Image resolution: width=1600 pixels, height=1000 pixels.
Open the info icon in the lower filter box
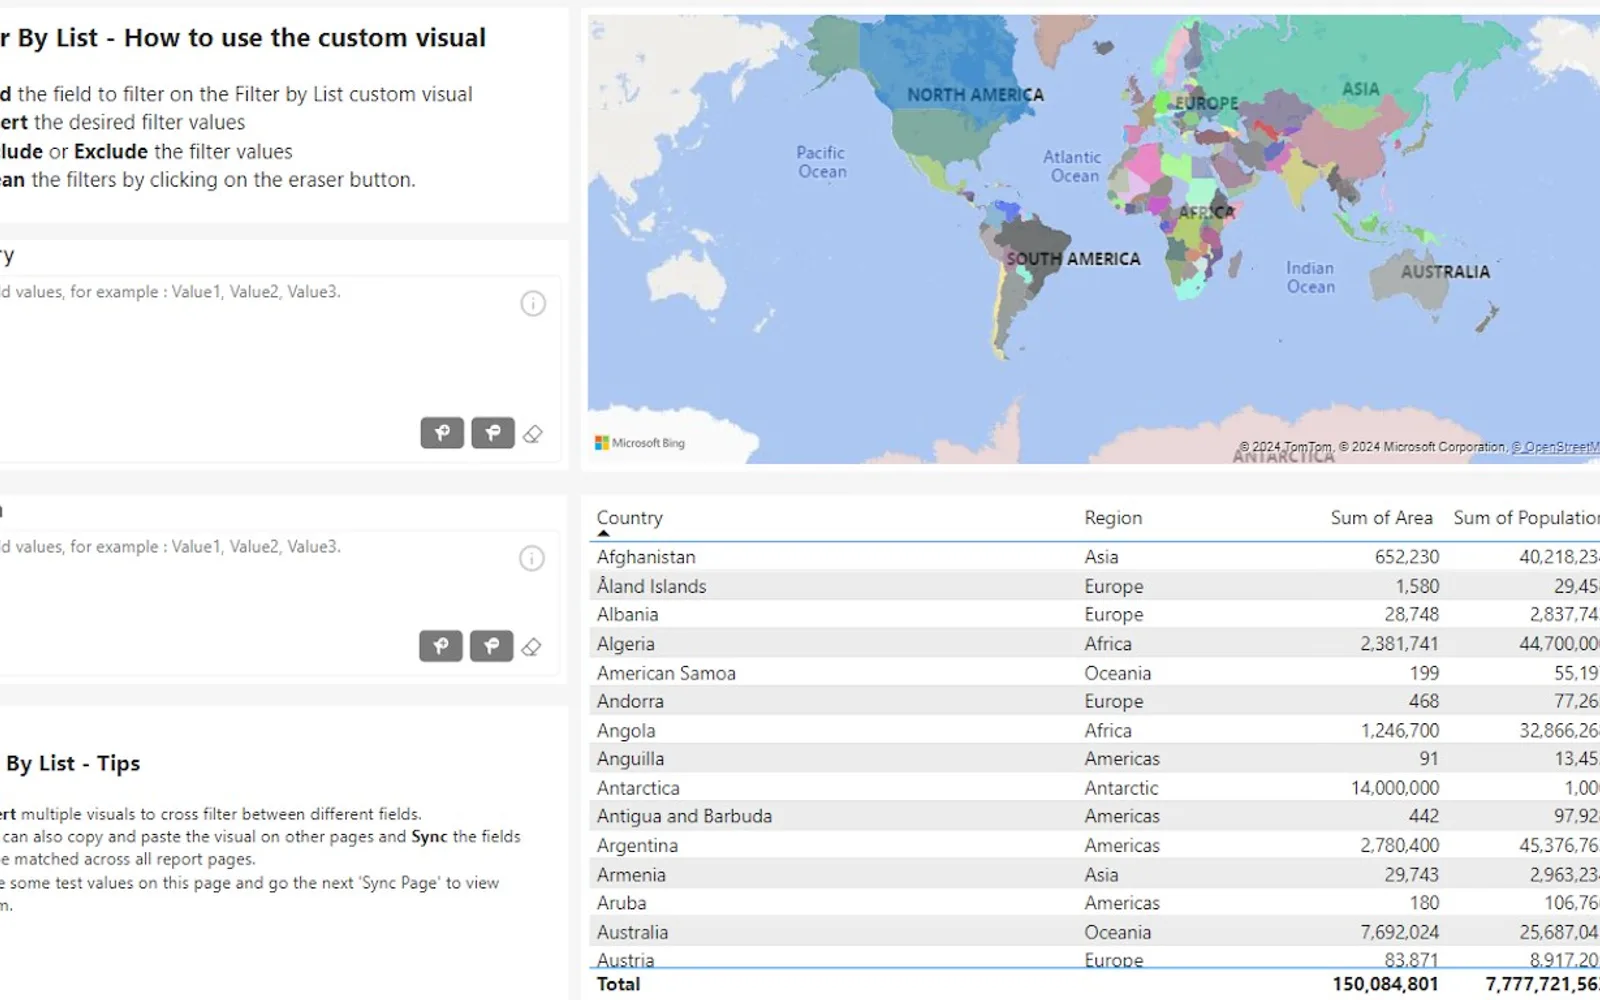(x=532, y=558)
